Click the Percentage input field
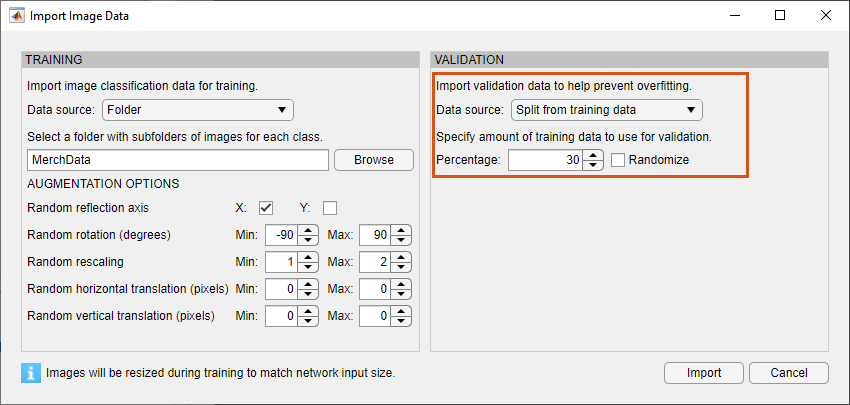 point(546,160)
